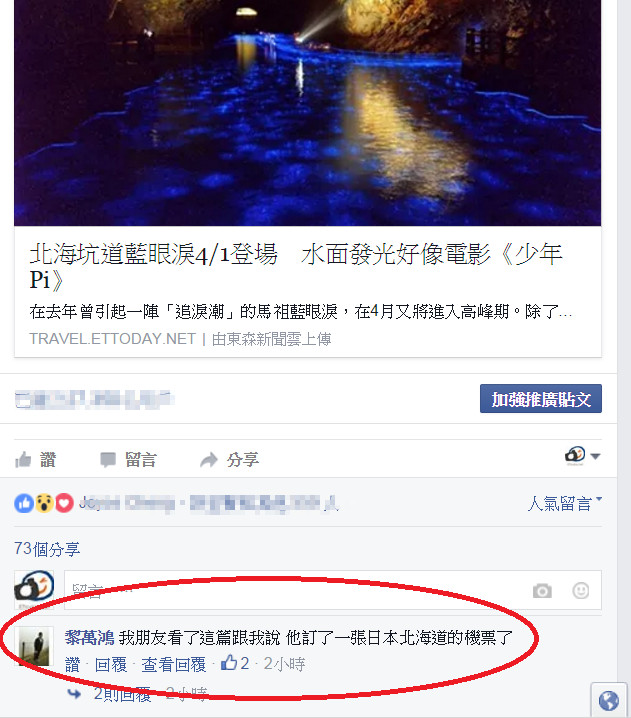631x718 pixels.
Task: Click the thumbs-up Like icon
Action: [x=23, y=459]
